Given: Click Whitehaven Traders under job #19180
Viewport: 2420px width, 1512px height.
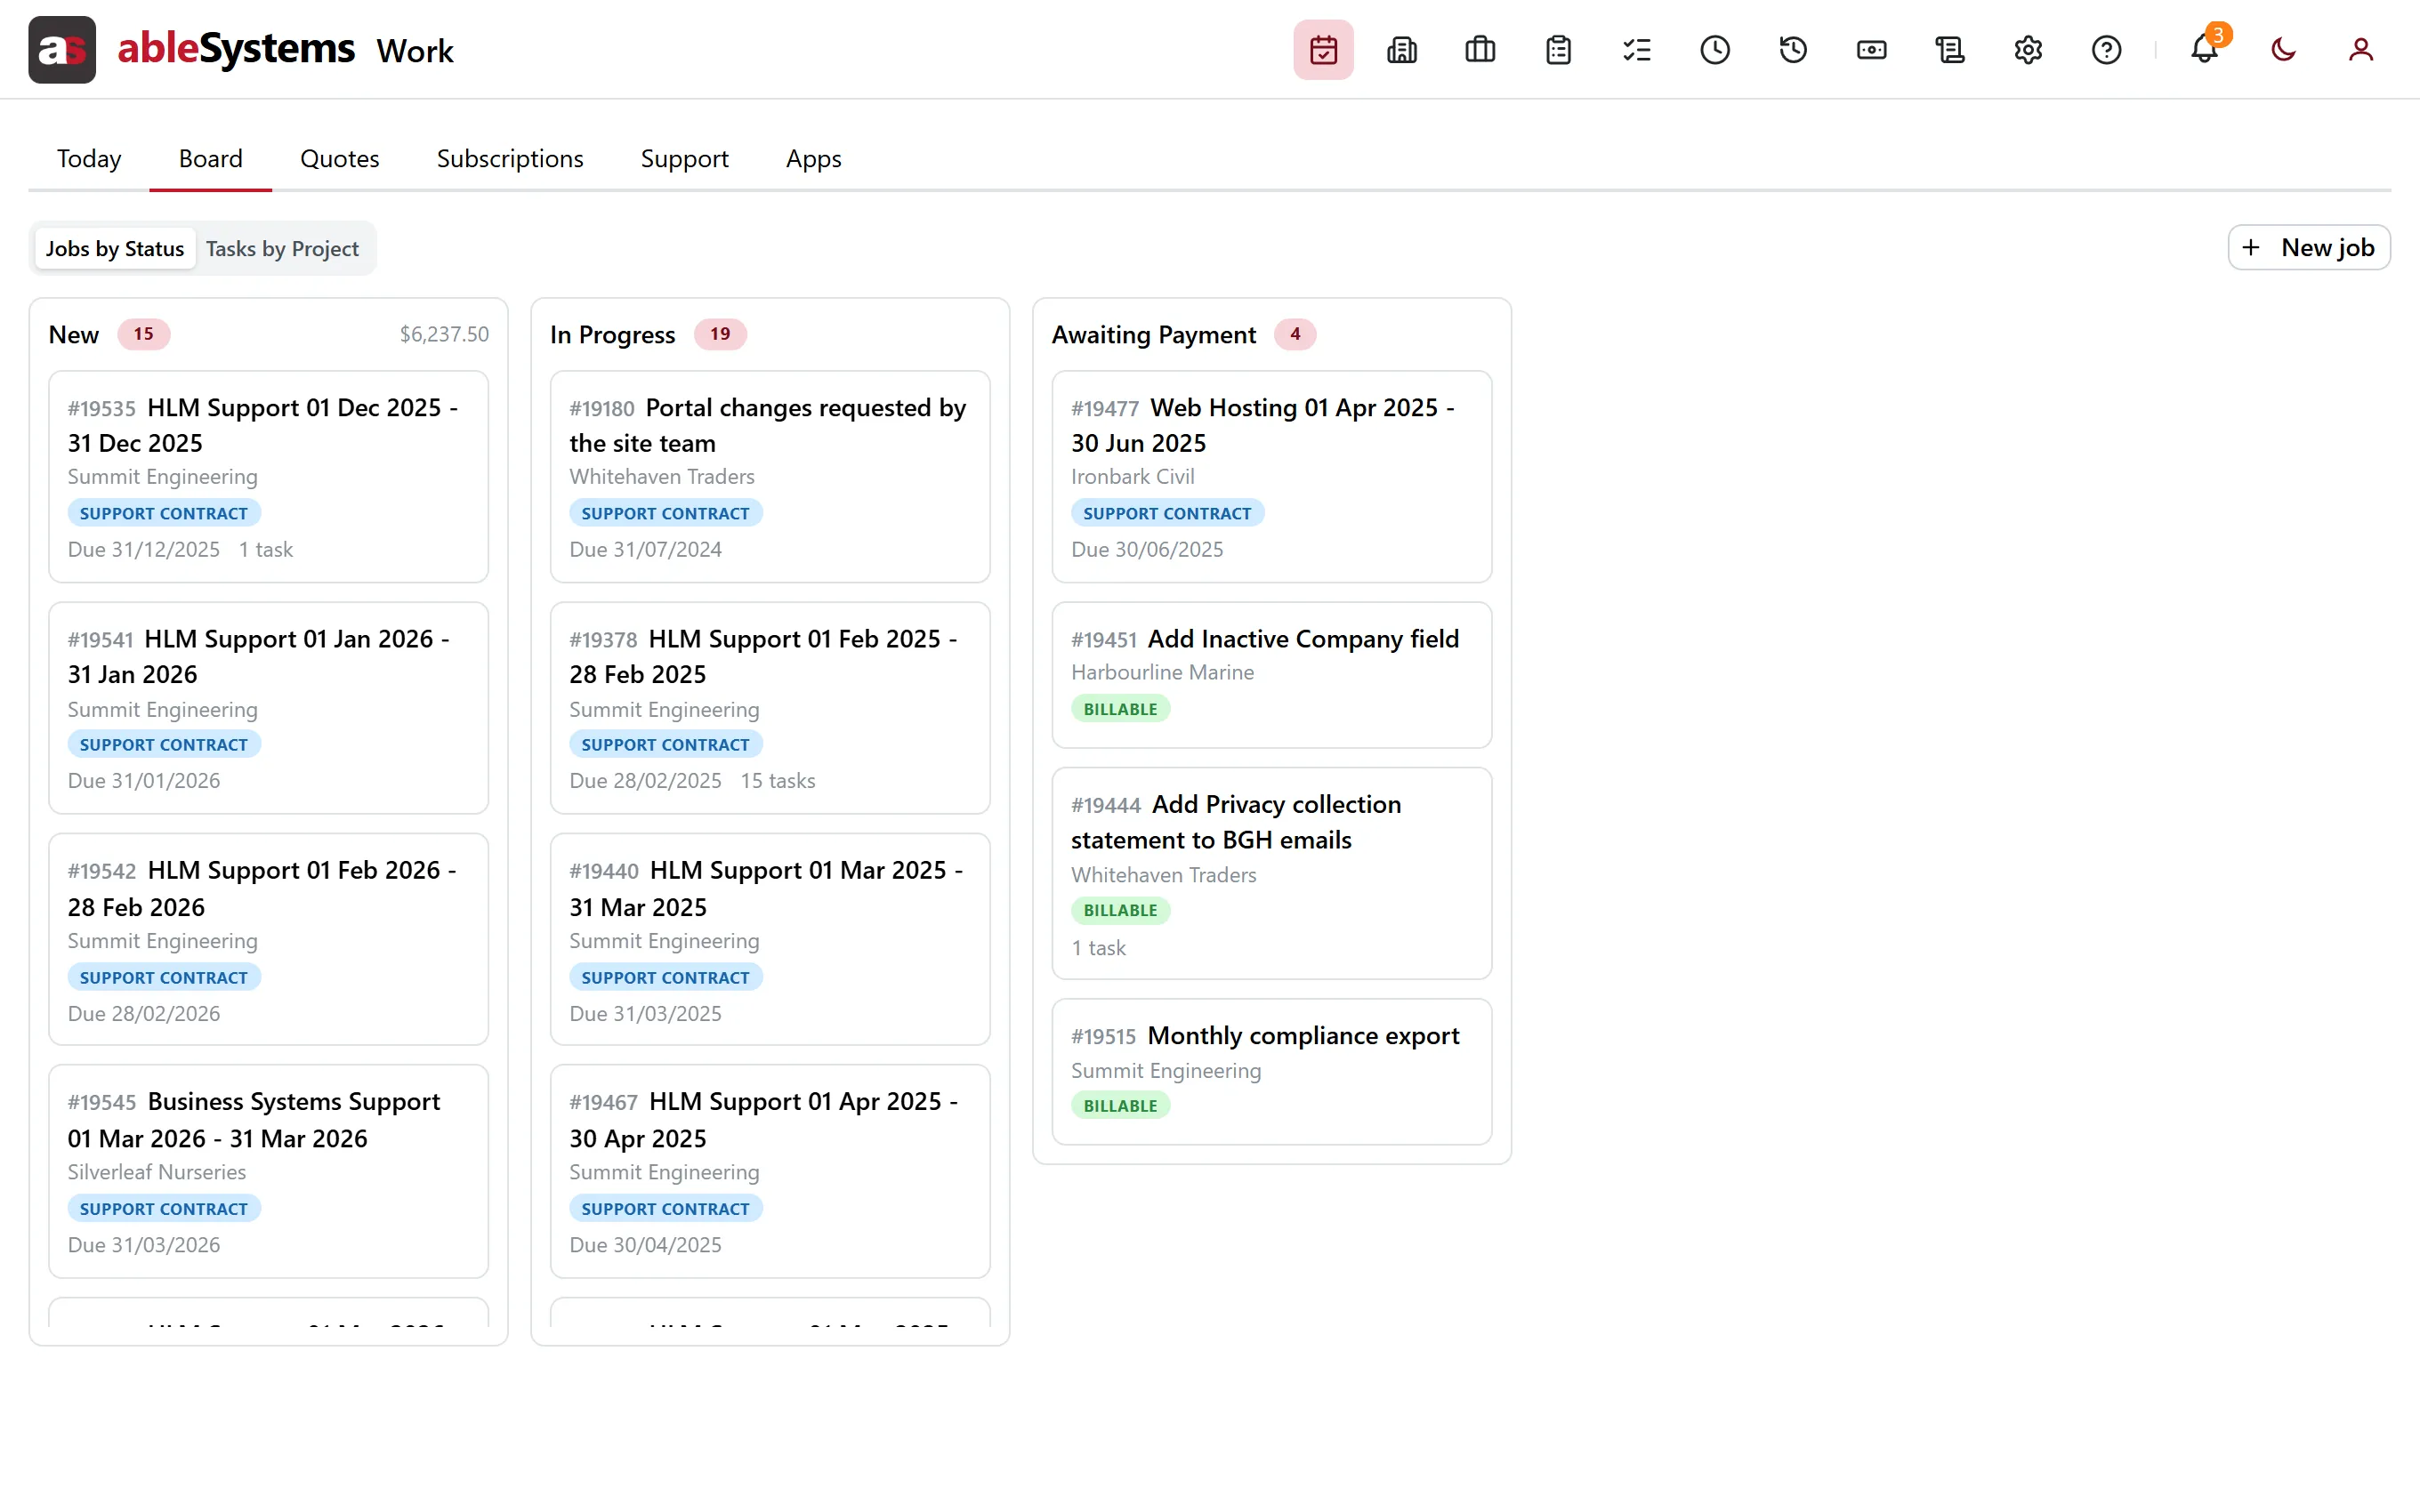Looking at the screenshot, I should (662, 477).
